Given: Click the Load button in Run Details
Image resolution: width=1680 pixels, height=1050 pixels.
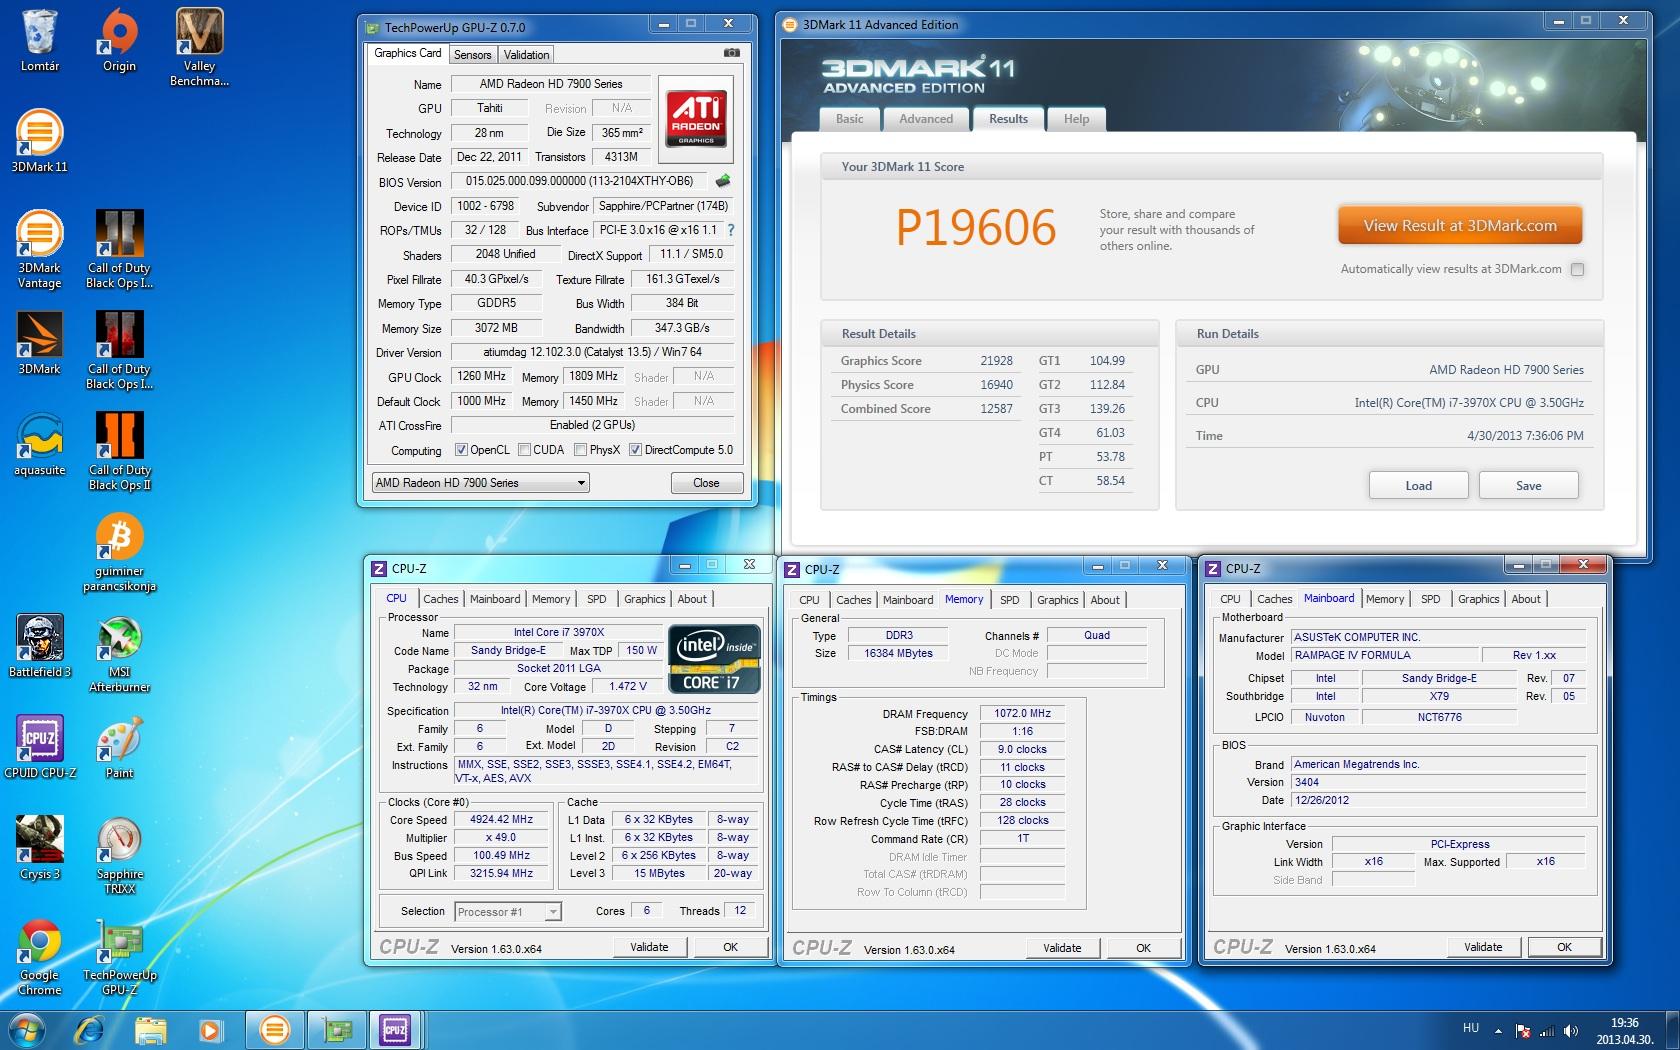Looking at the screenshot, I should [x=1418, y=486].
